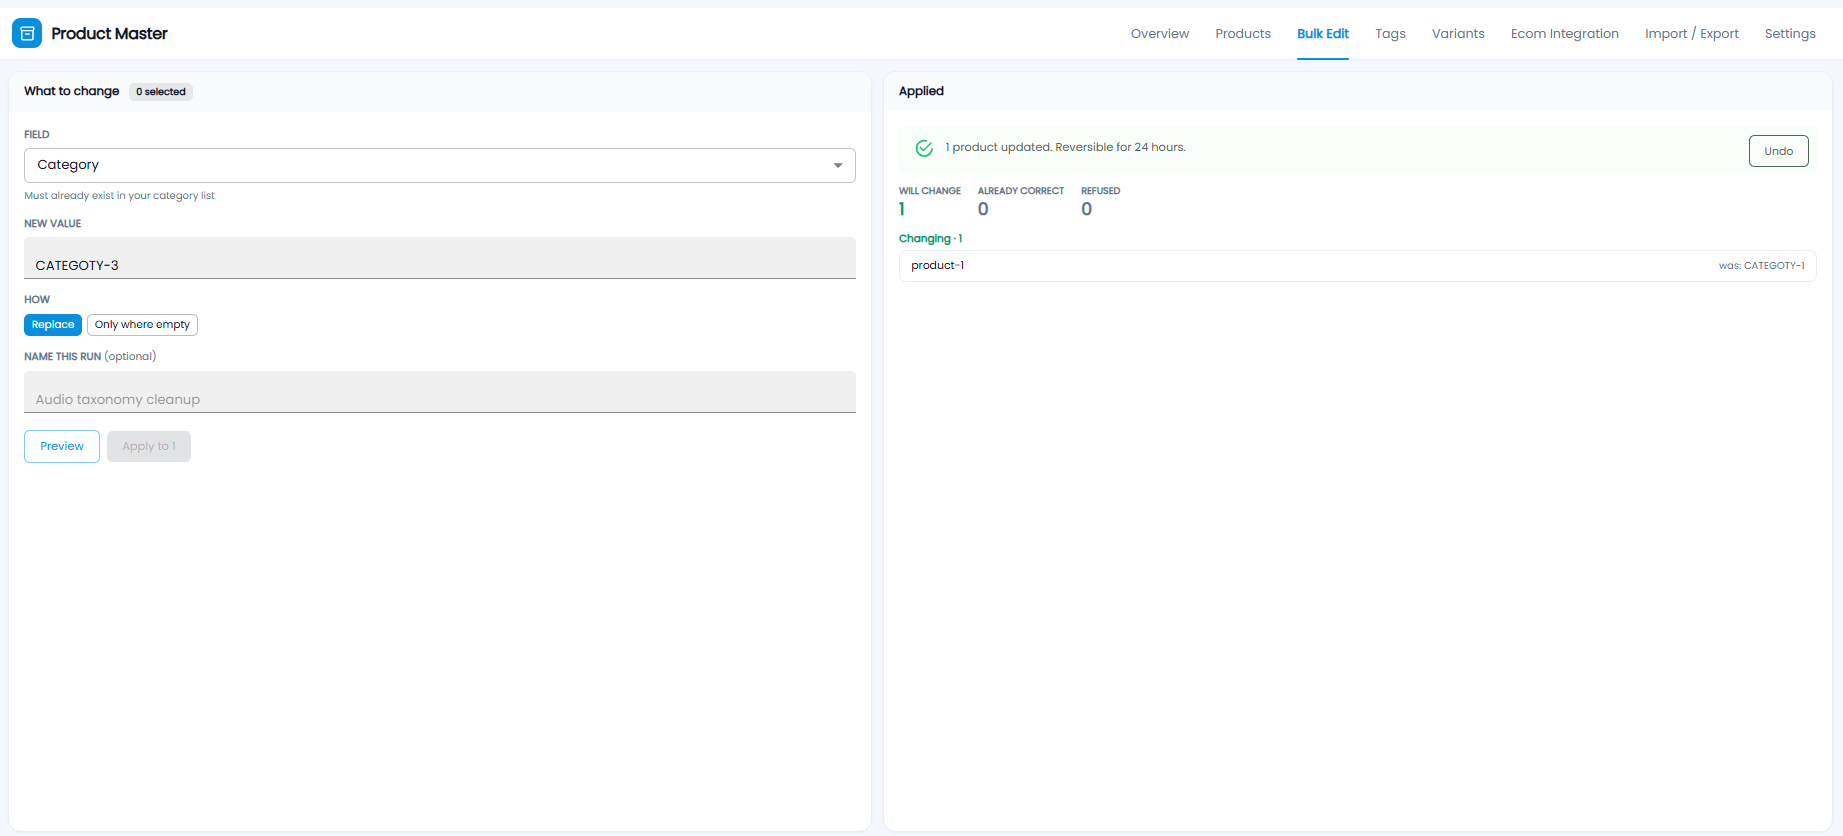Open the Variants tab
The height and width of the screenshot is (836, 1843).
1458,33
